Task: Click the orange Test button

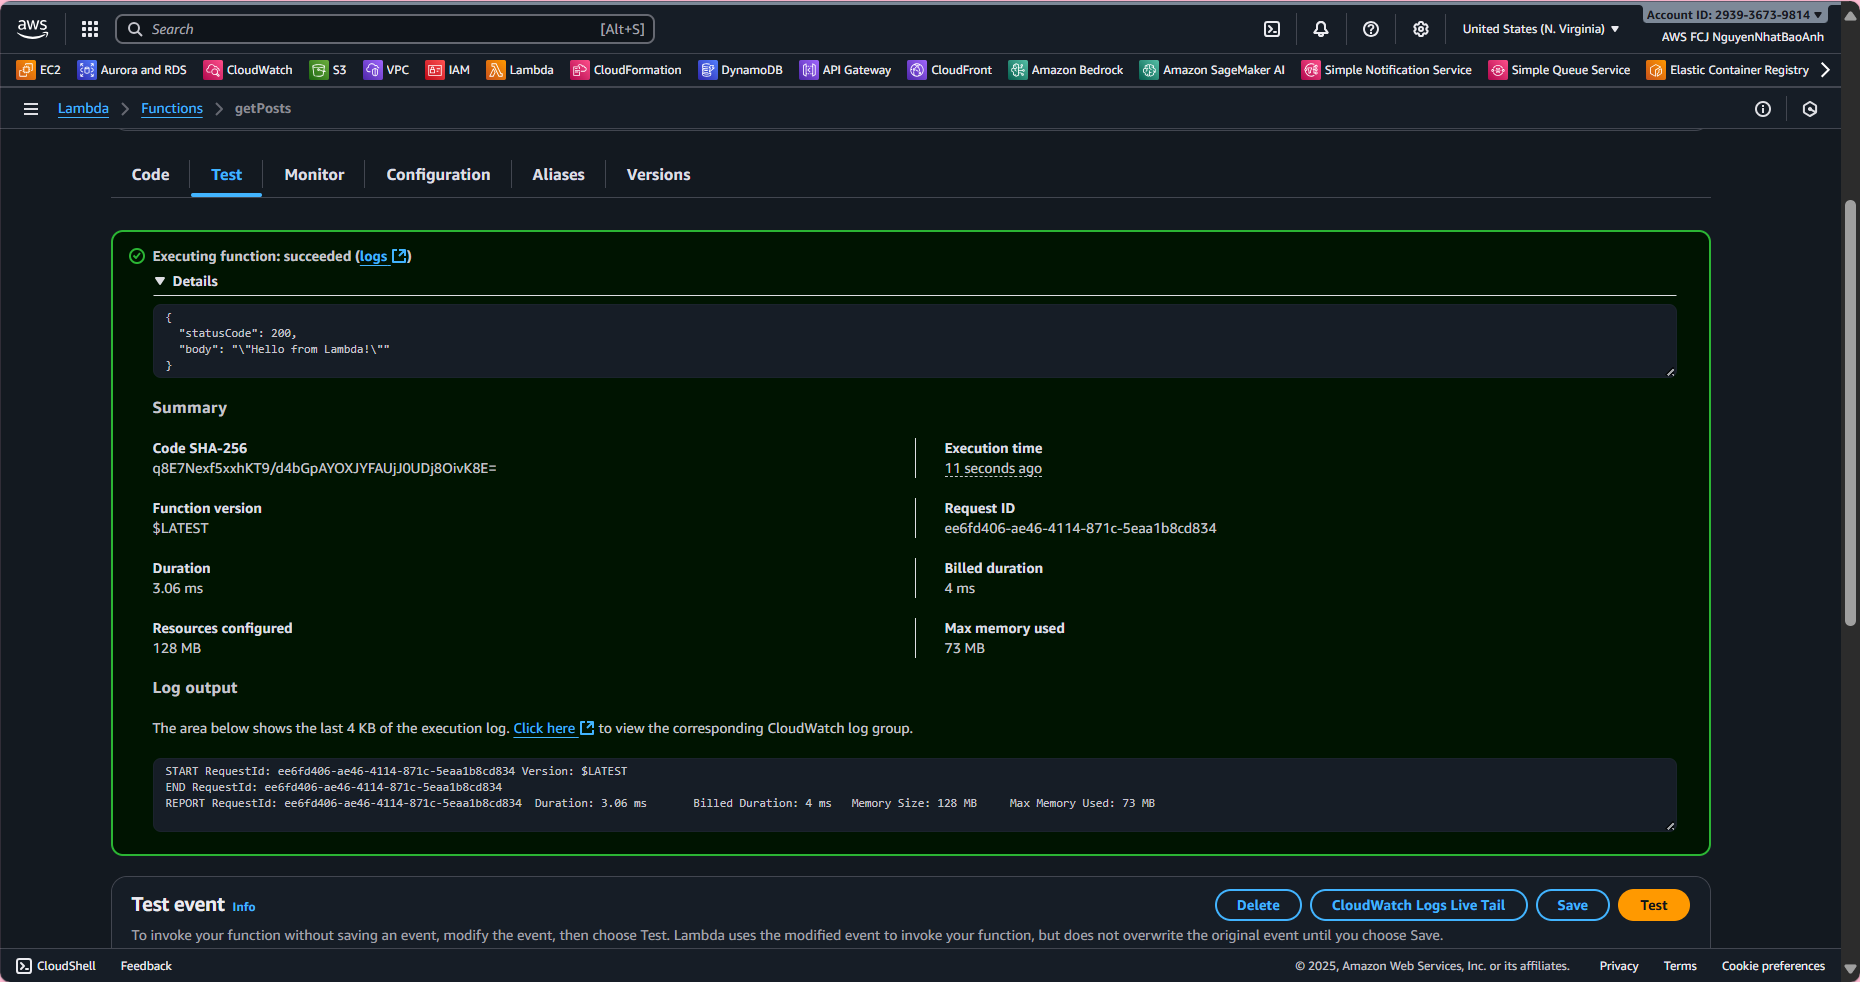Action: [1653, 905]
